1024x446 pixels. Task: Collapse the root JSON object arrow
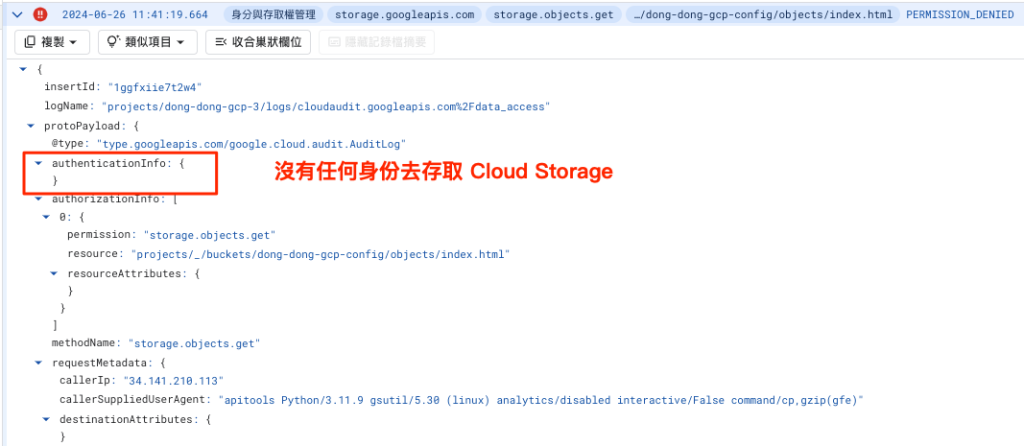(x=22, y=69)
